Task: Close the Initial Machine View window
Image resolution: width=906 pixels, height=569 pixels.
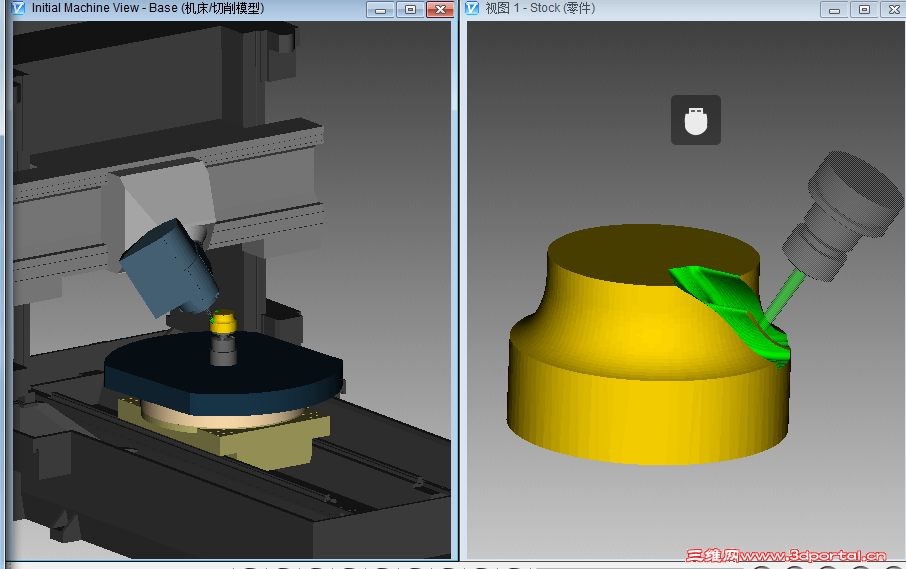Action: click(x=440, y=10)
